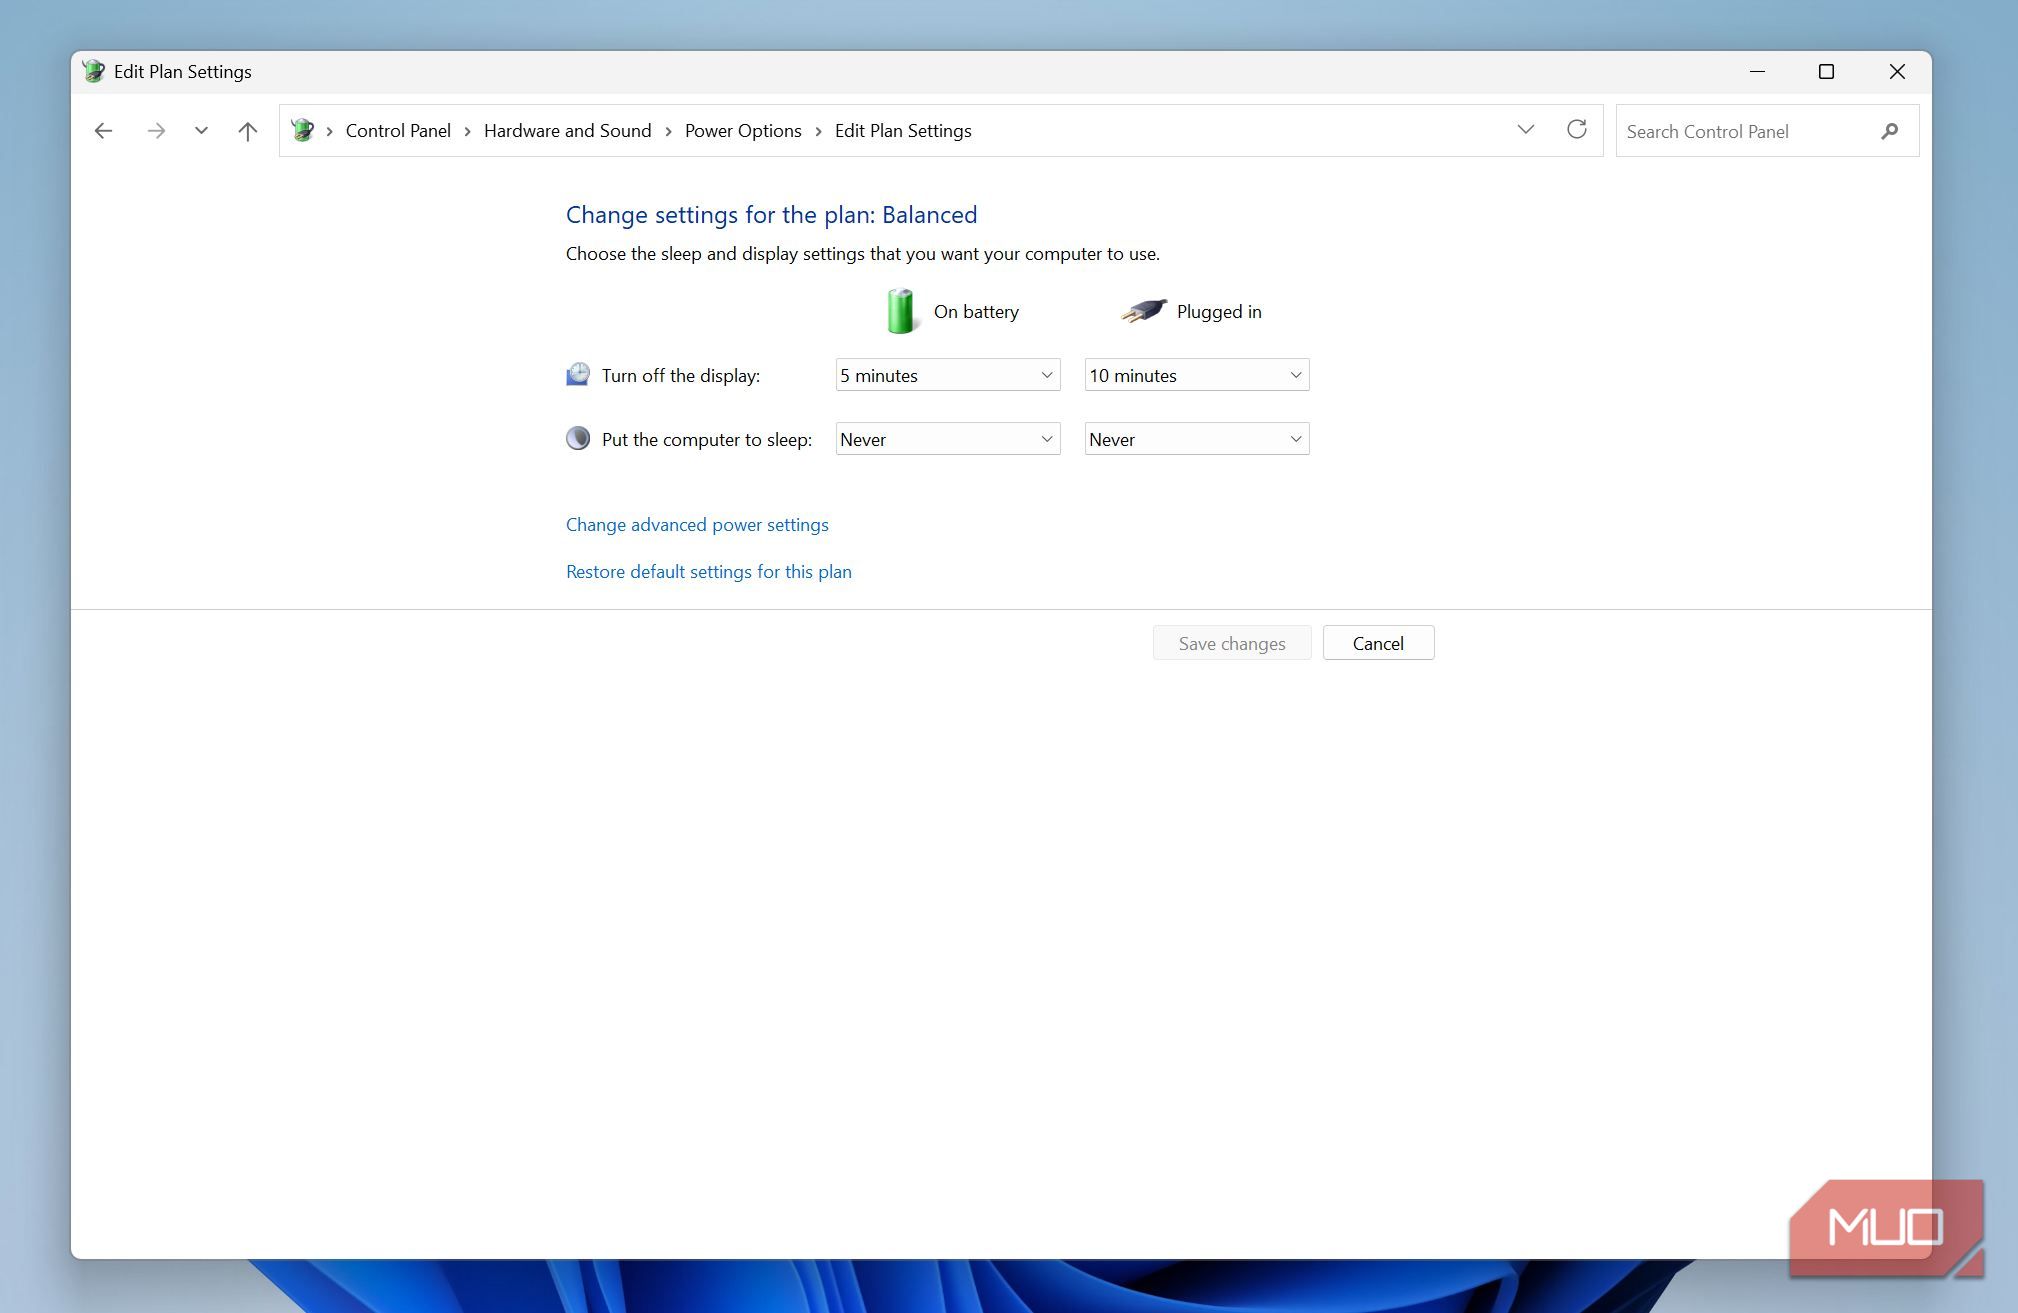
Task: Click the sleep moon icon
Action: (x=578, y=438)
